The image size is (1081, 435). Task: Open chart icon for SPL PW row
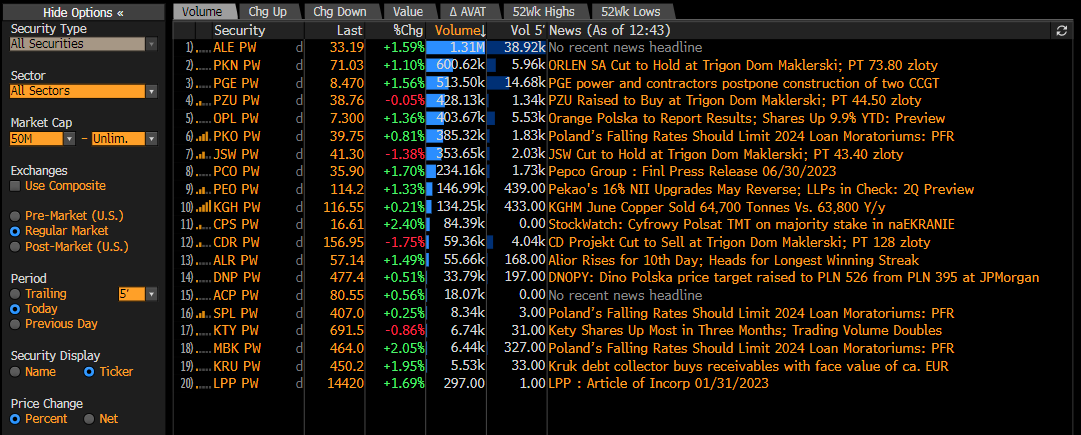pos(203,314)
